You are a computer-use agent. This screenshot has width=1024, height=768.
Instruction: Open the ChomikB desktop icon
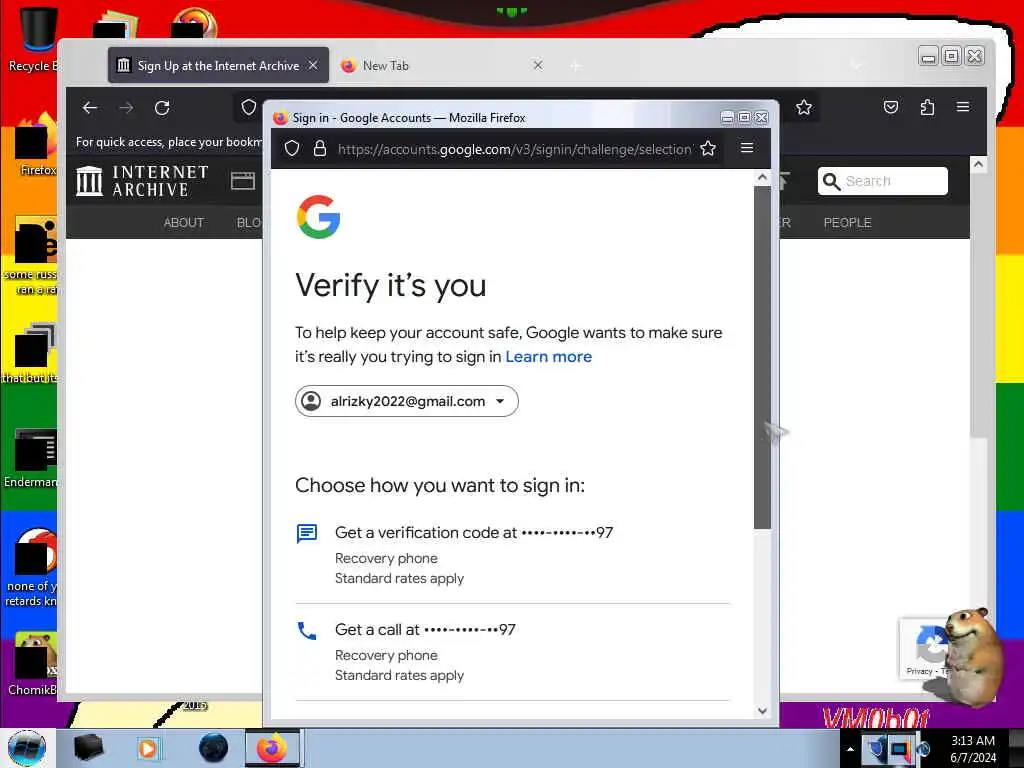pyautogui.click(x=33, y=665)
